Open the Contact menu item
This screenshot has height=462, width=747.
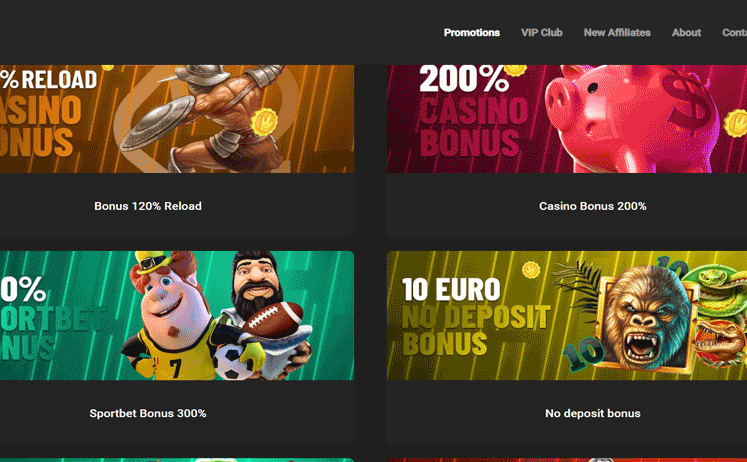pos(734,32)
